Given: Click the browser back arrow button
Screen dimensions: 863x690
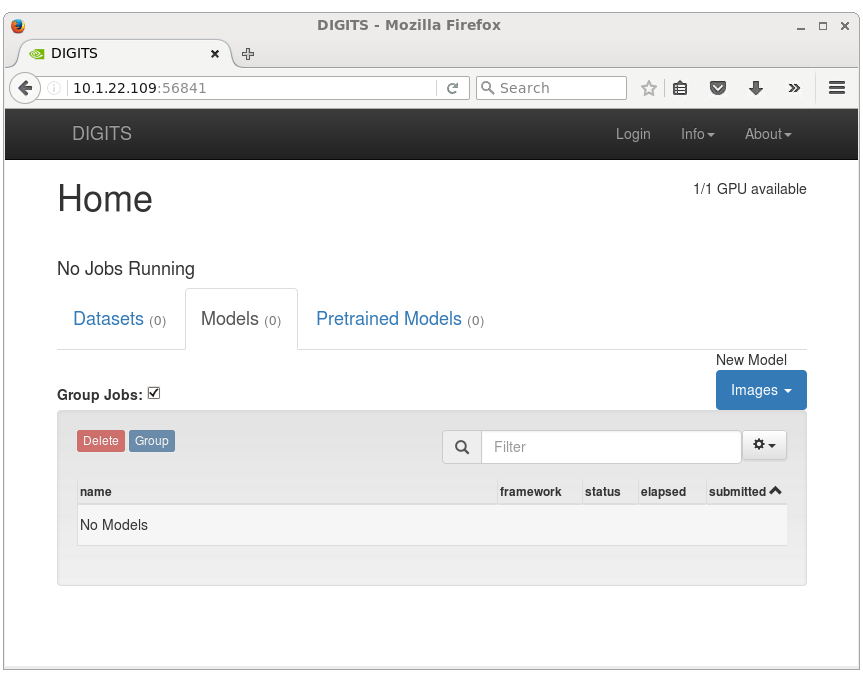Looking at the screenshot, I should (x=25, y=88).
